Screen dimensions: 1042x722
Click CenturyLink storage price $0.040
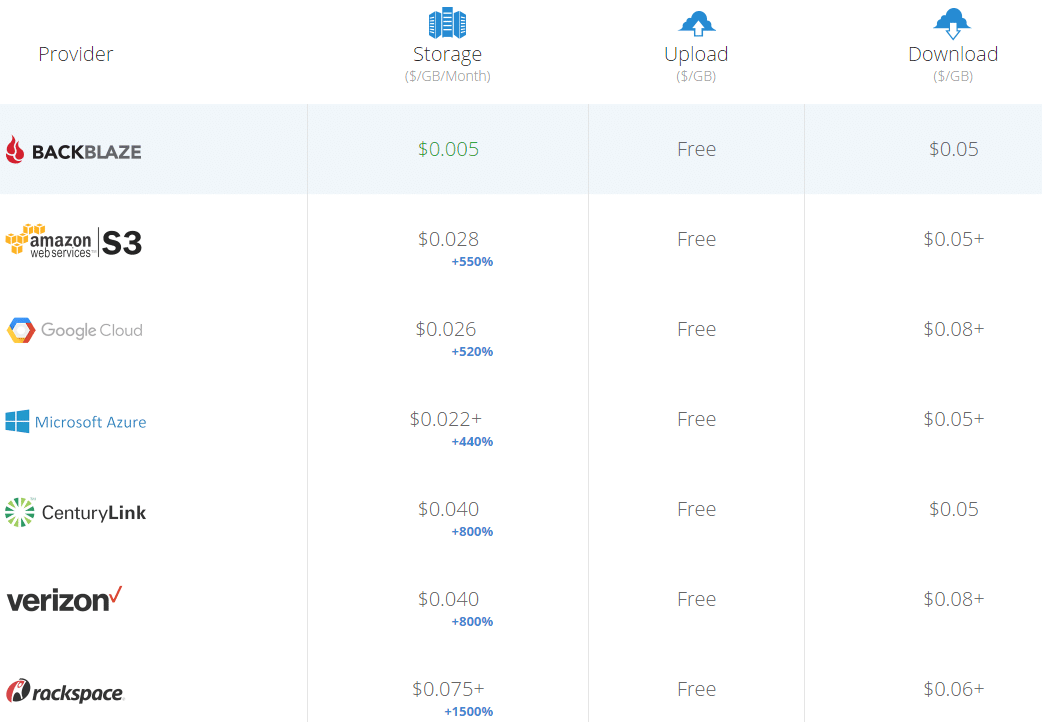tap(449, 509)
